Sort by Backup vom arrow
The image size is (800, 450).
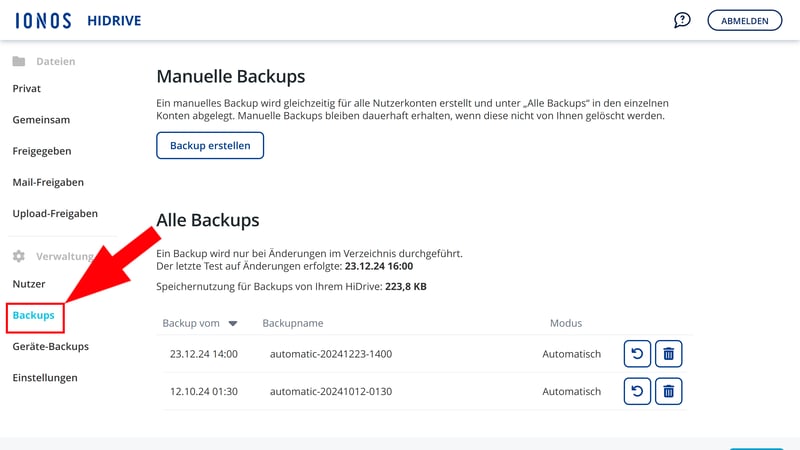point(233,324)
